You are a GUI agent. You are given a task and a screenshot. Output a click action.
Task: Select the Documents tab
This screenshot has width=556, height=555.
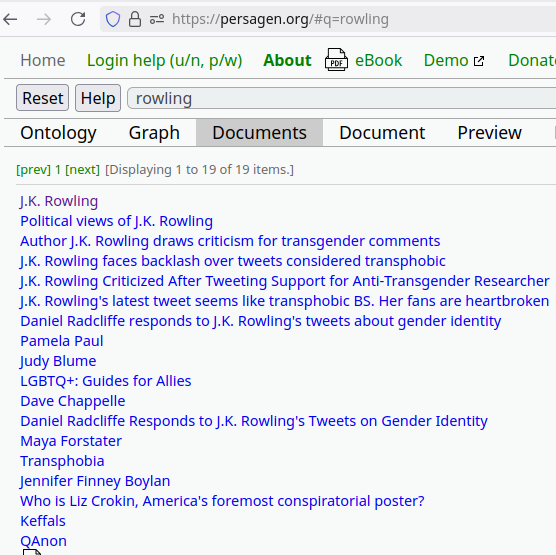point(260,133)
